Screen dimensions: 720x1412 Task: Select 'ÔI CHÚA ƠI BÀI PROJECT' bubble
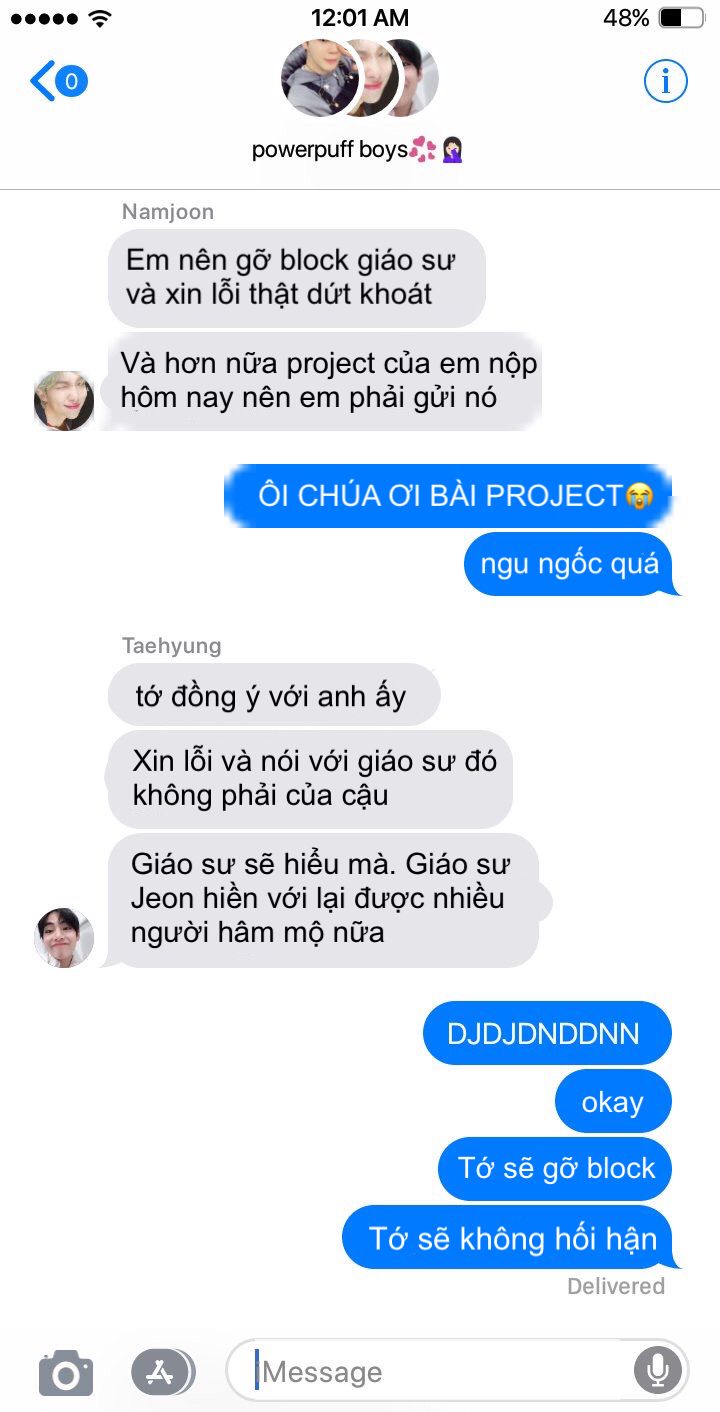pyautogui.click(x=447, y=495)
